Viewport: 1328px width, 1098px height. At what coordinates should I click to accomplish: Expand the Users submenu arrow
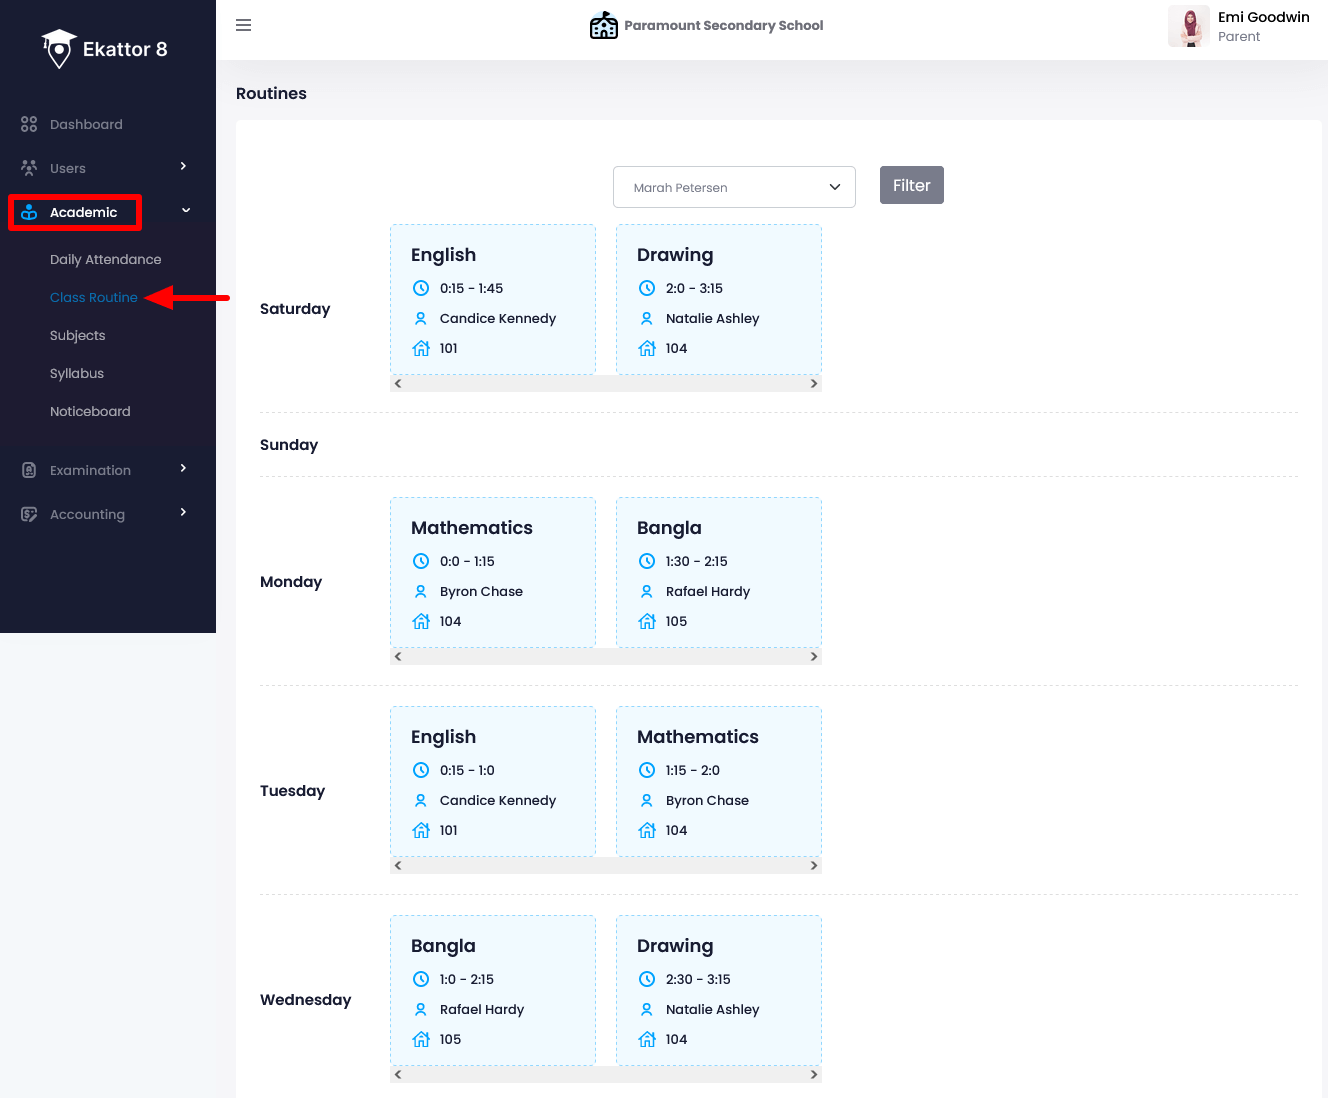click(x=183, y=166)
